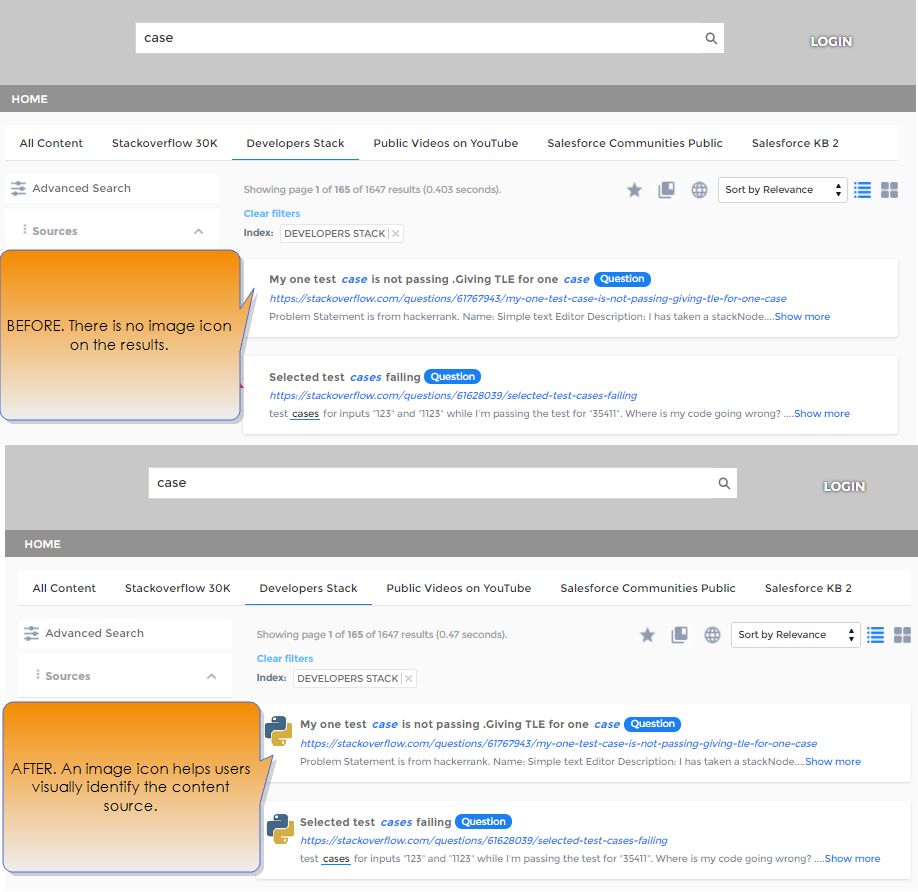Select Salesforce KB 2 tab in the AFTER example
This screenshot has width=918, height=892.
(x=808, y=588)
